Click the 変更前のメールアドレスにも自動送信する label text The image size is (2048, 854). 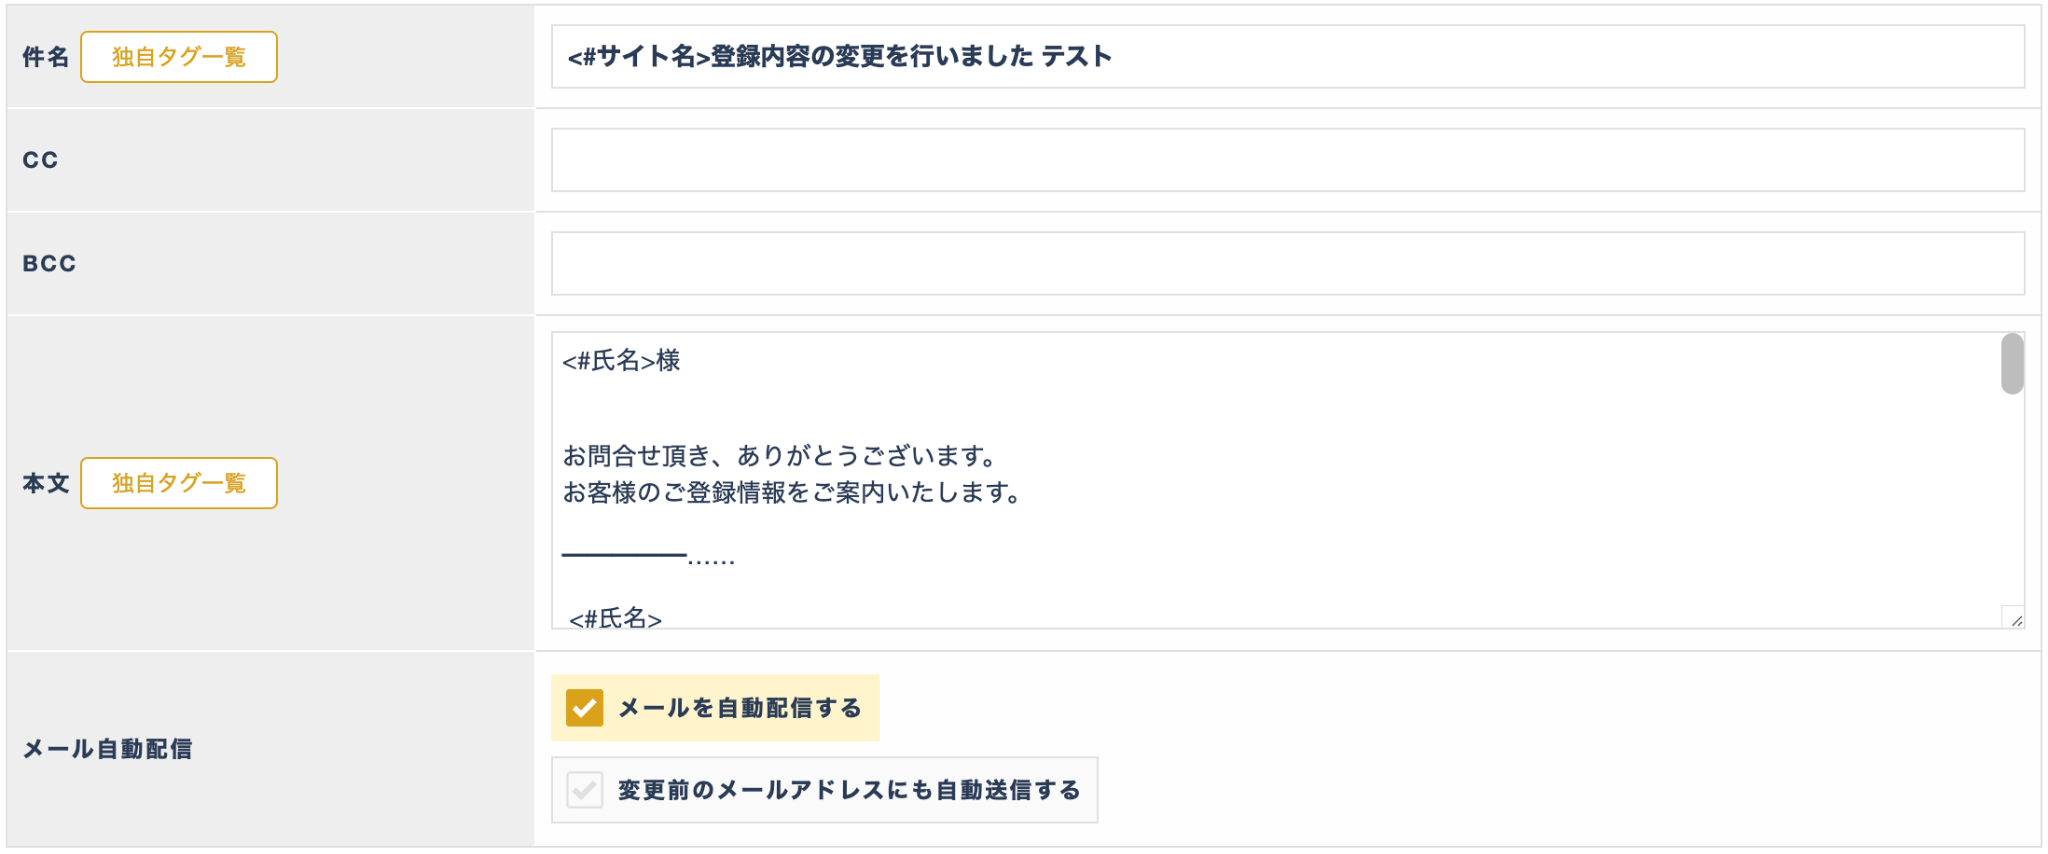(849, 790)
